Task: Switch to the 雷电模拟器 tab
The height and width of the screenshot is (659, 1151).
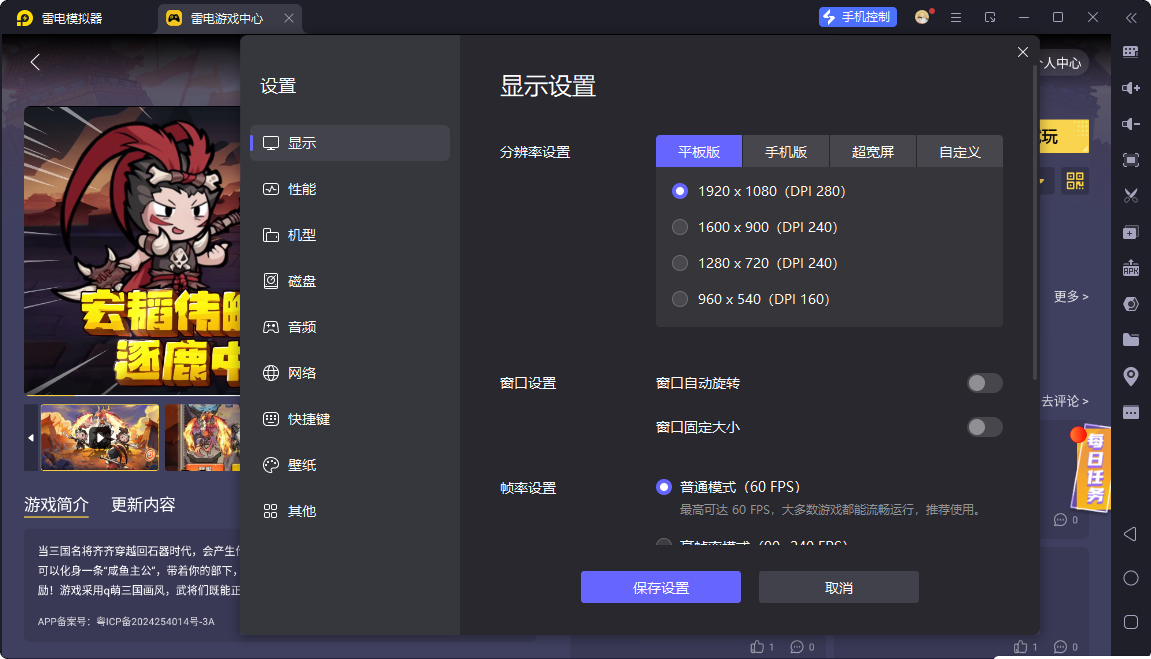Action: click(x=59, y=18)
